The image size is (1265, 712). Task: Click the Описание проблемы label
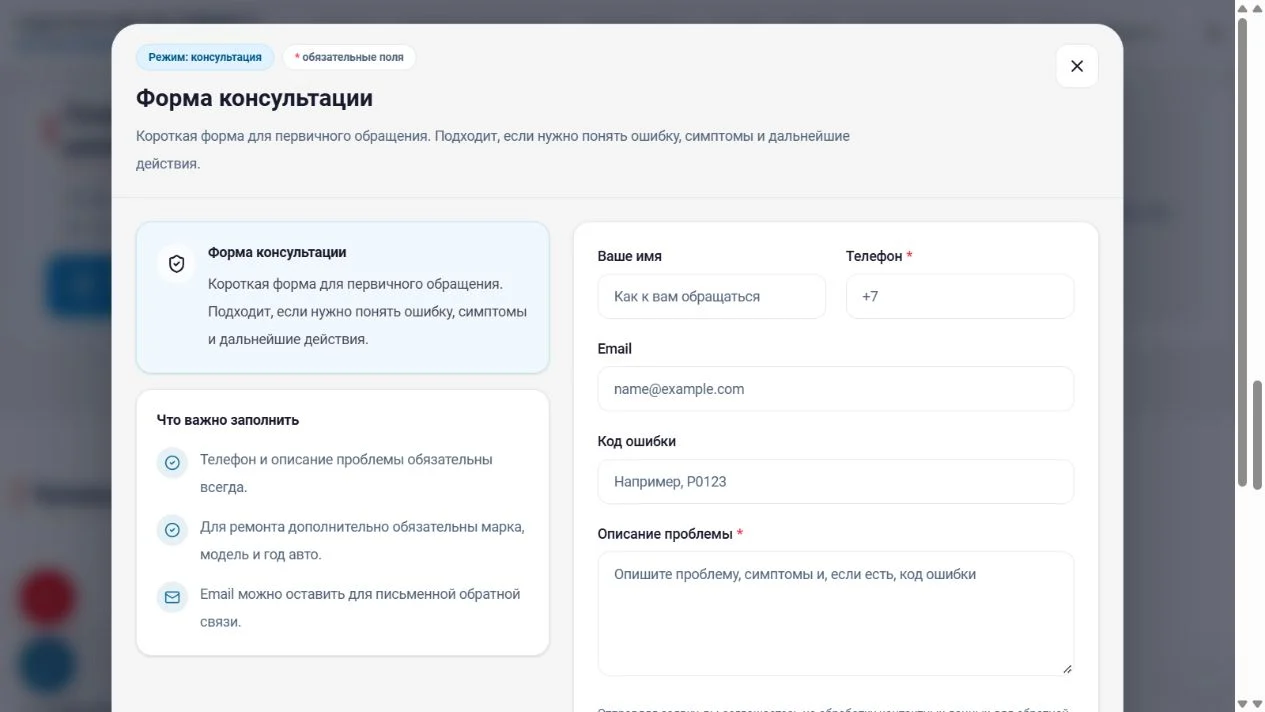pos(665,534)
